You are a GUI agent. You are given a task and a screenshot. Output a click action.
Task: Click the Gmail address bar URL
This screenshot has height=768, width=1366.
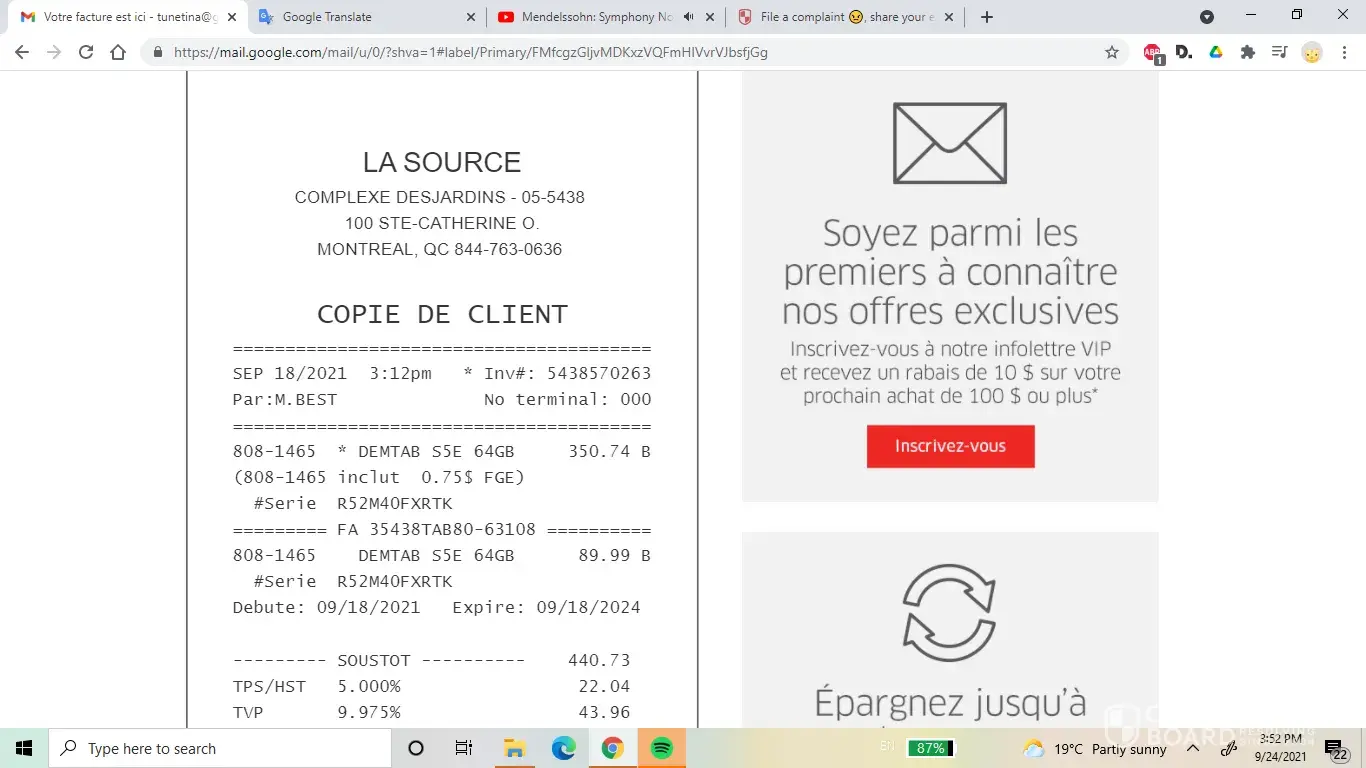coord(470,53)
